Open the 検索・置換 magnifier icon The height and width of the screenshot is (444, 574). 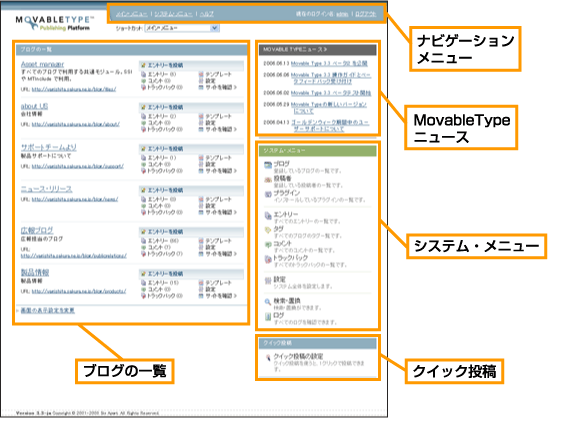click(268, 302)
